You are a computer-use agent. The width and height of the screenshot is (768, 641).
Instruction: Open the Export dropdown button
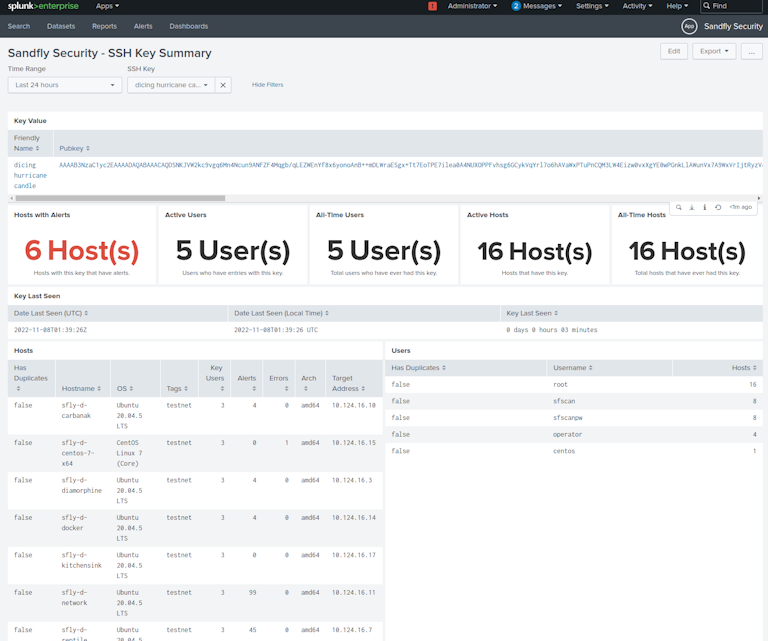click(714, 51)
